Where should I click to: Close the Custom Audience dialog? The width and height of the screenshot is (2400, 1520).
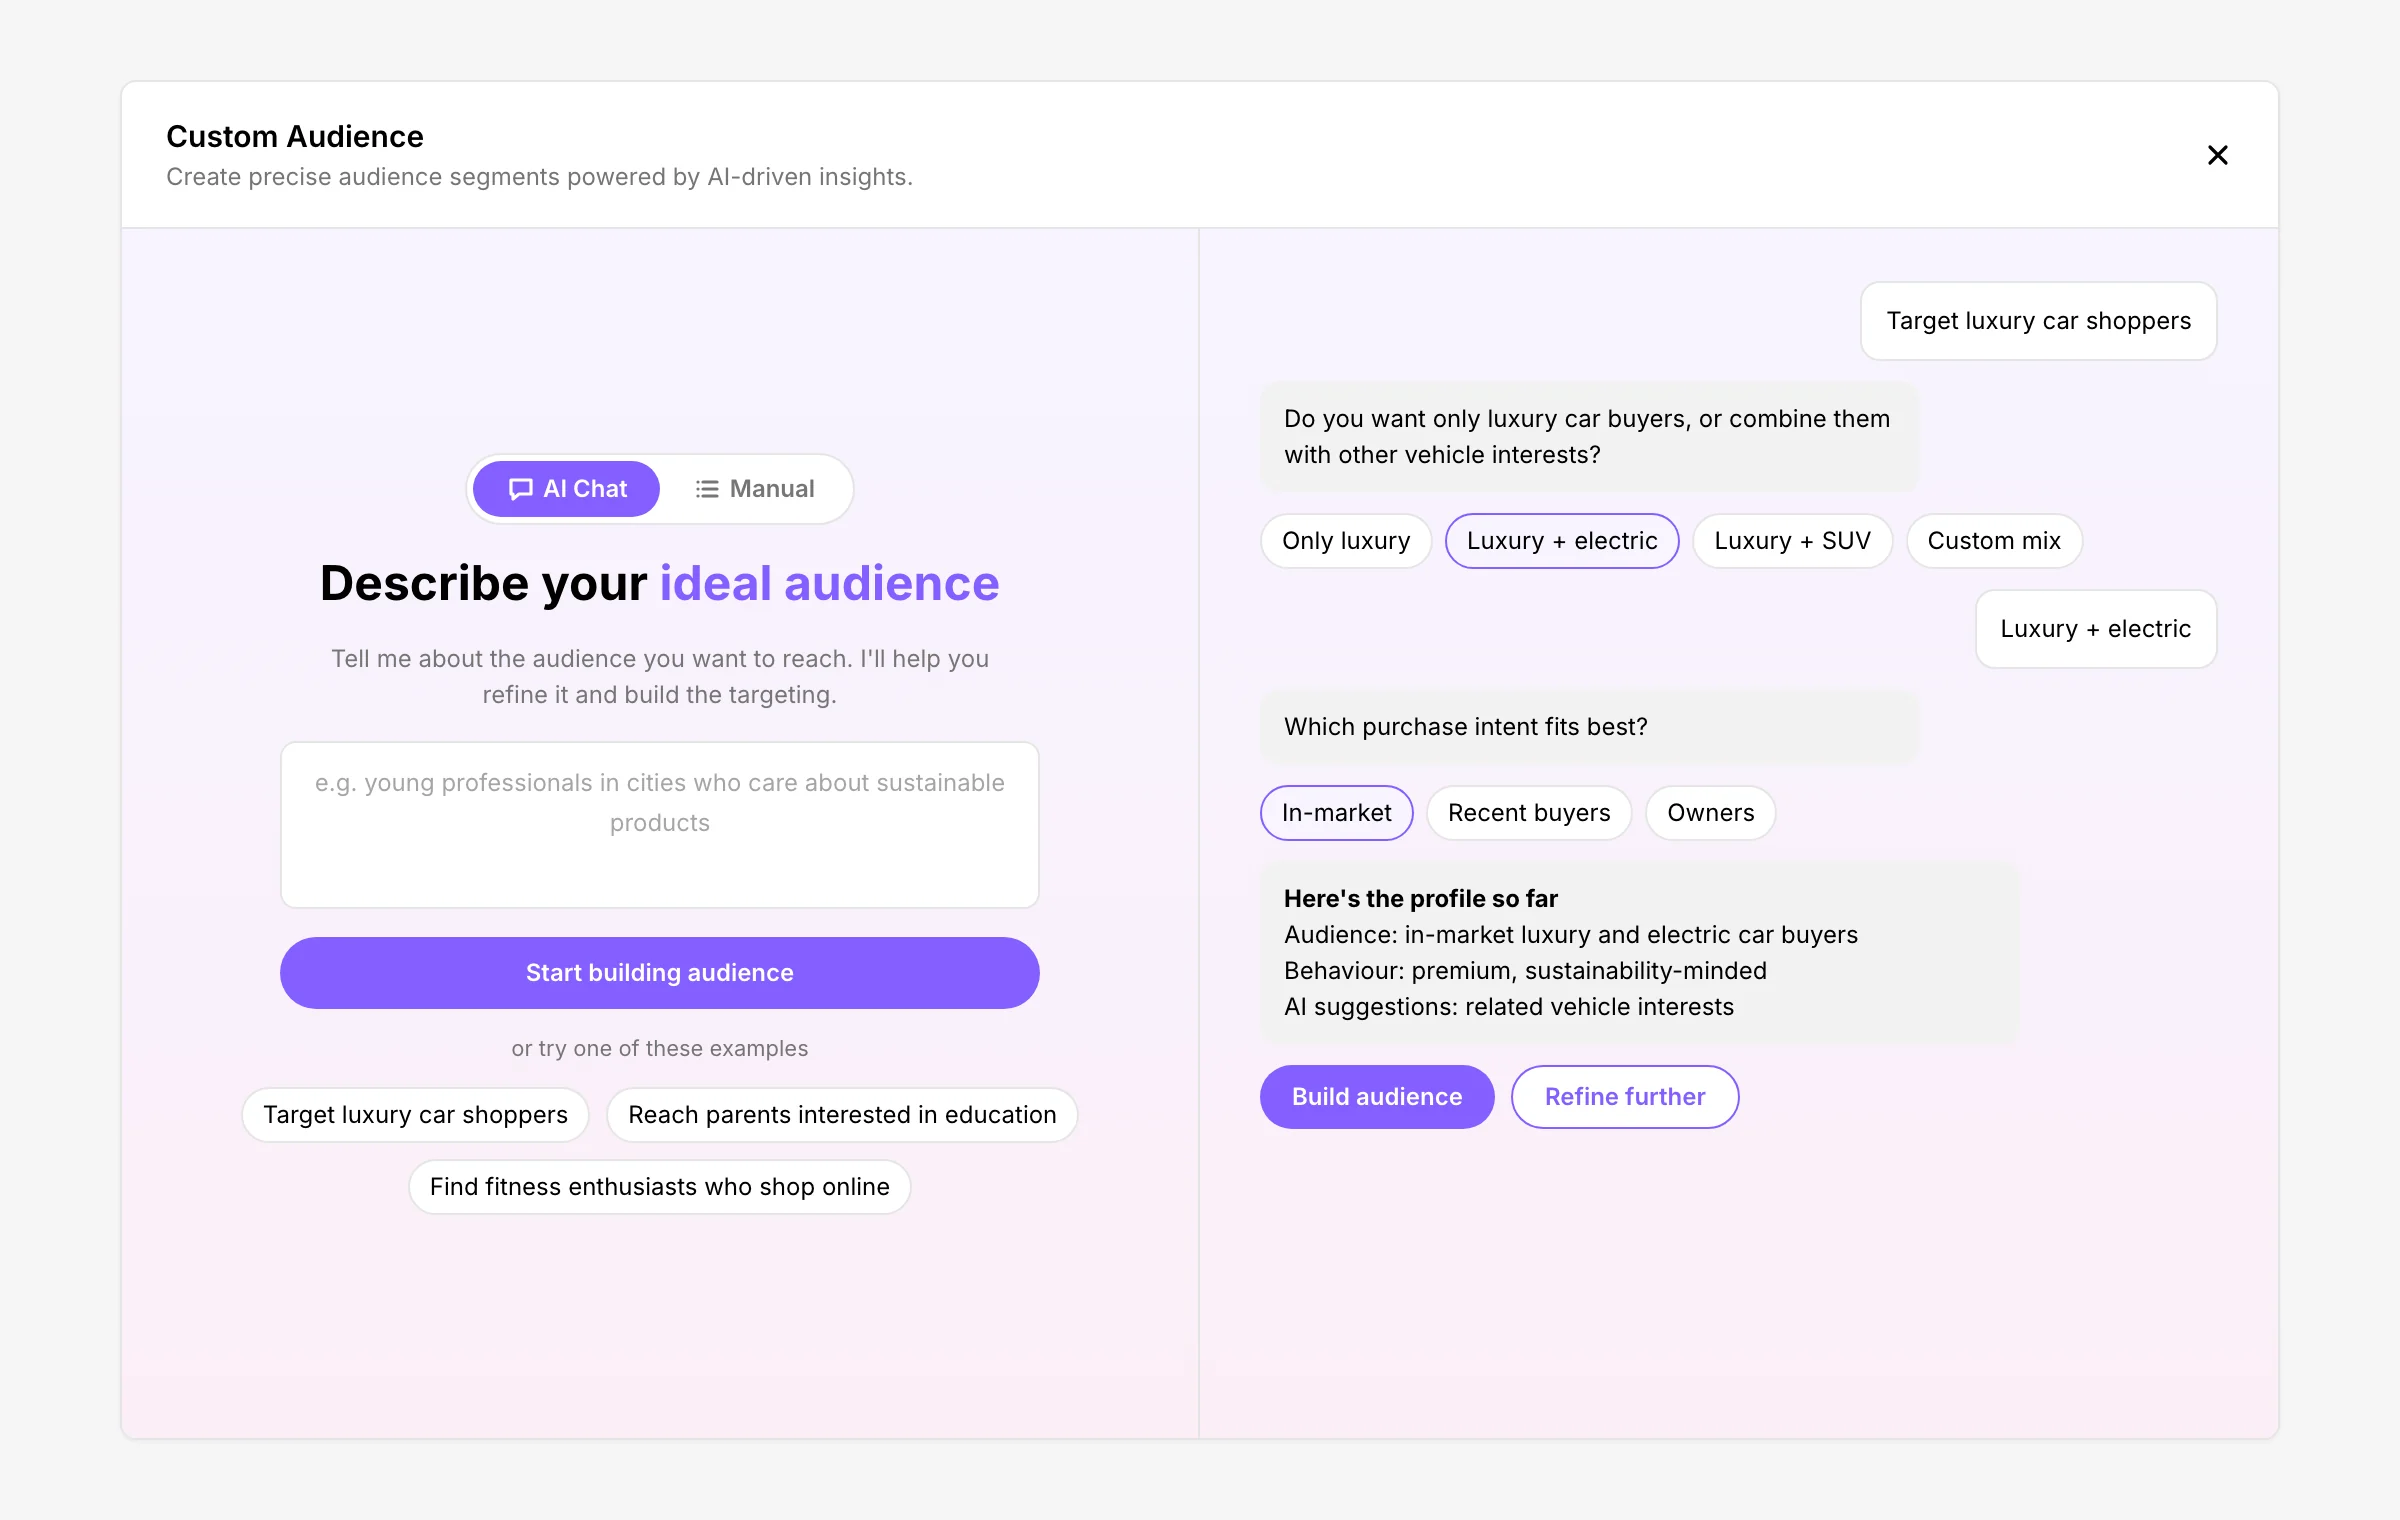tap(2217, 155)
